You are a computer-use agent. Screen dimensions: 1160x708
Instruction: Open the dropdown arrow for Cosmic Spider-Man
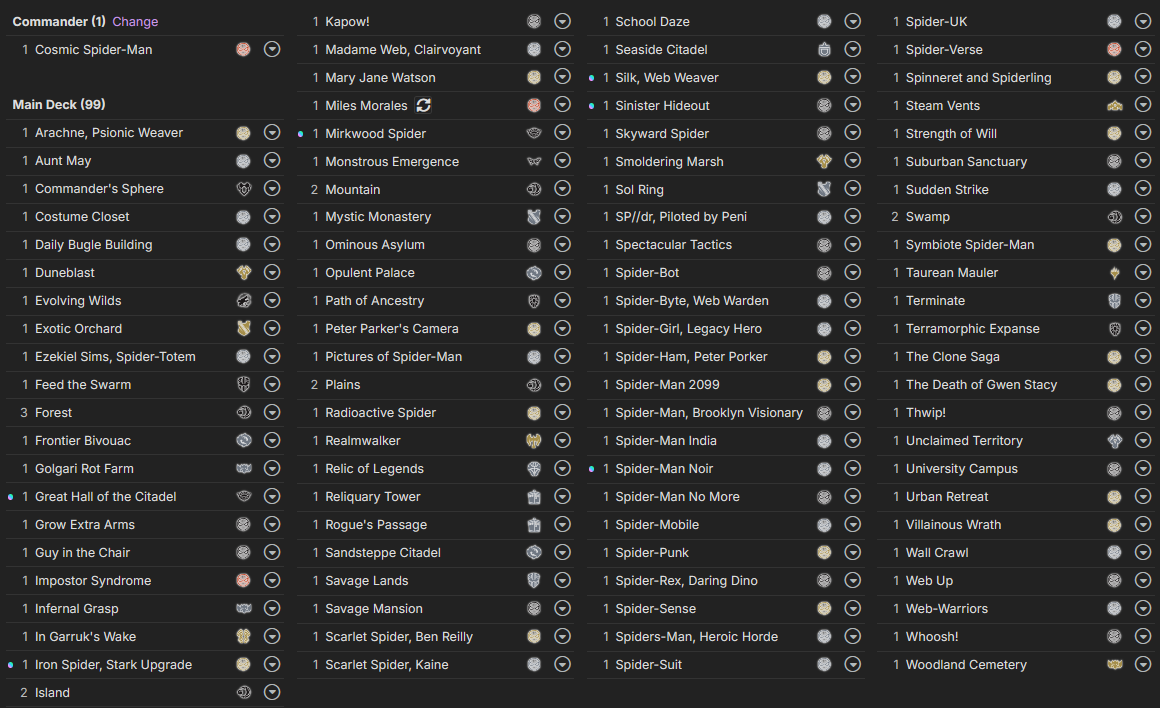272,50
